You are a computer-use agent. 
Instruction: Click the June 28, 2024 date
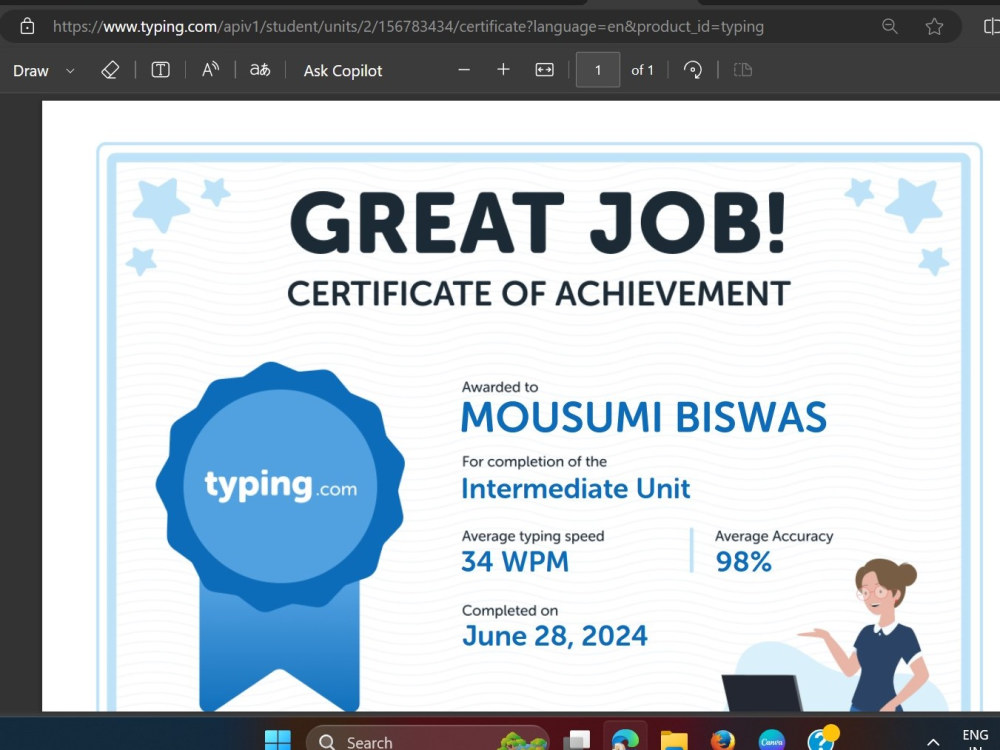(554, 636)
